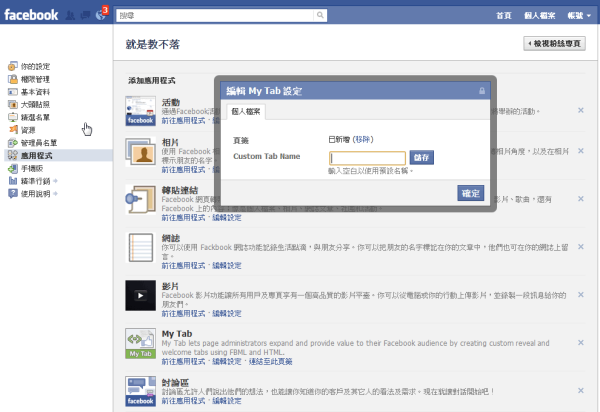Remove the 網誌 application with X

click(x=580, y=247)
